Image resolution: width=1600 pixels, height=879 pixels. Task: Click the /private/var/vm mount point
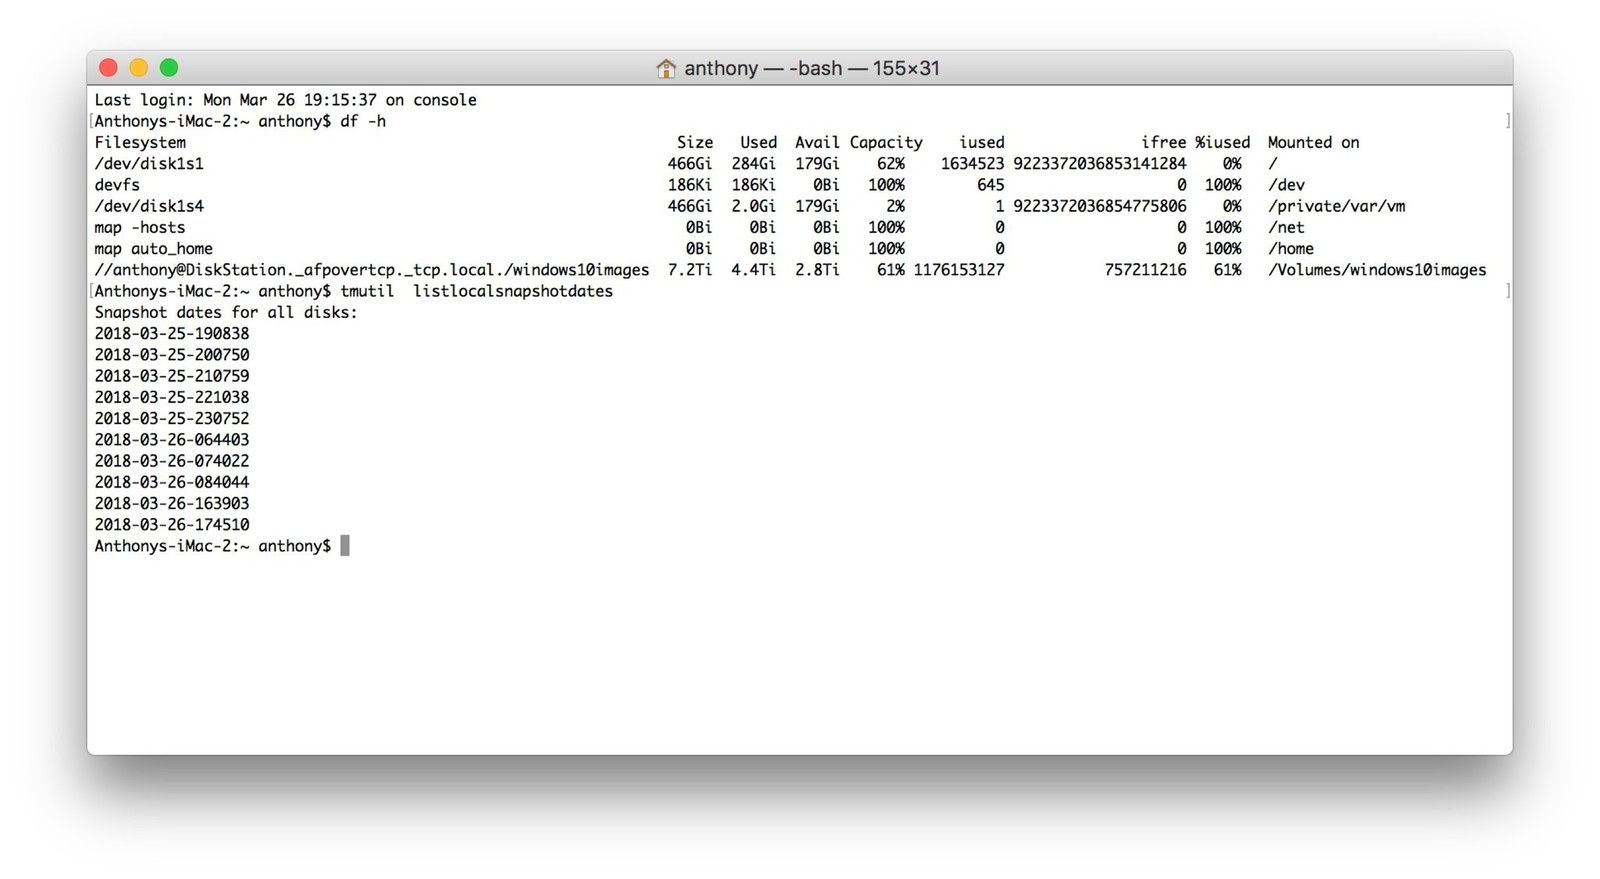(1336, 206)
